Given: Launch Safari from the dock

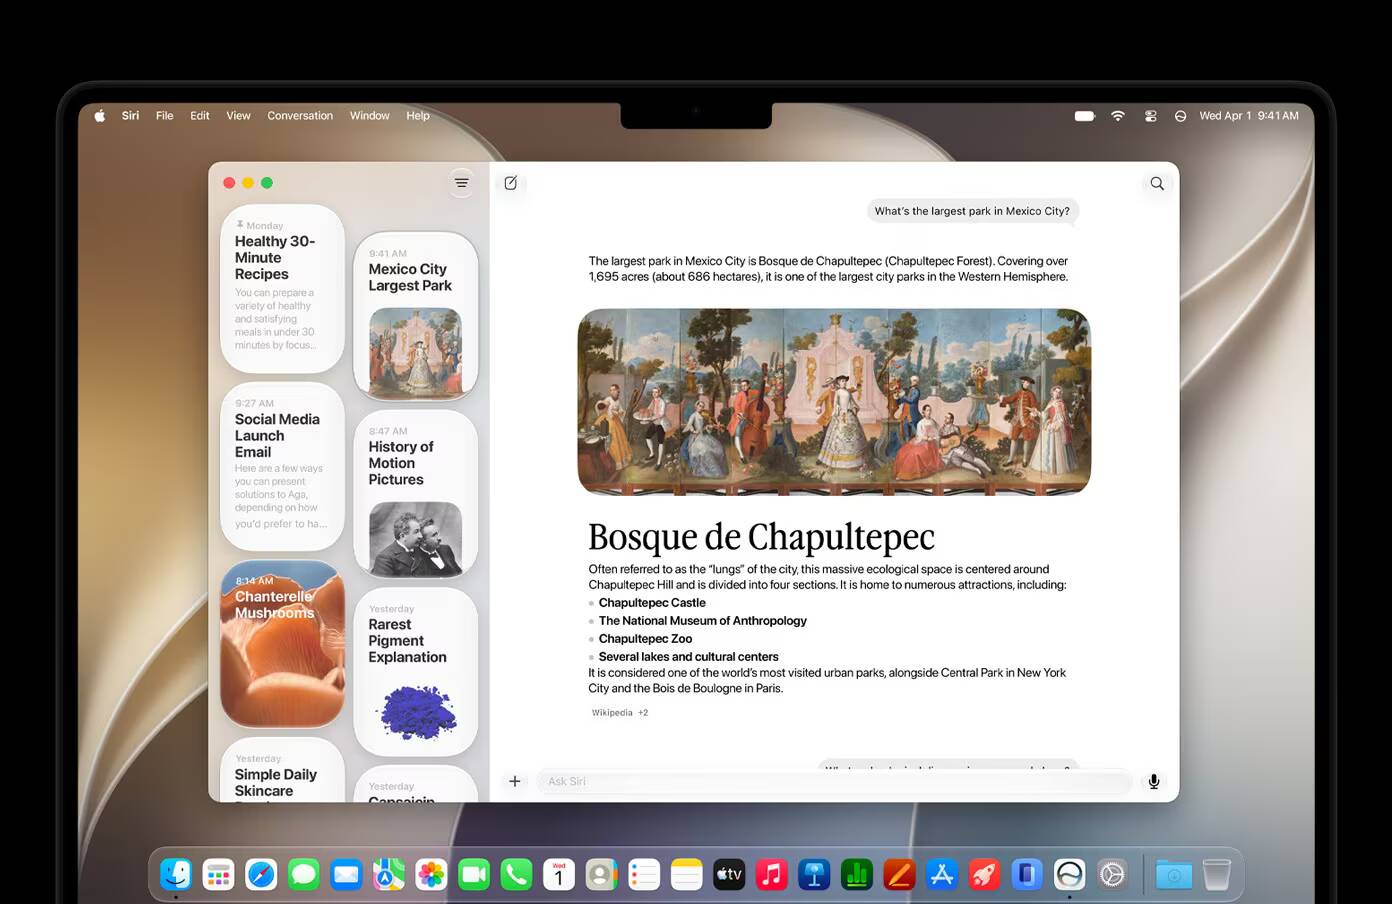Looking at the screenshot, I should click(x=261, y=875).
